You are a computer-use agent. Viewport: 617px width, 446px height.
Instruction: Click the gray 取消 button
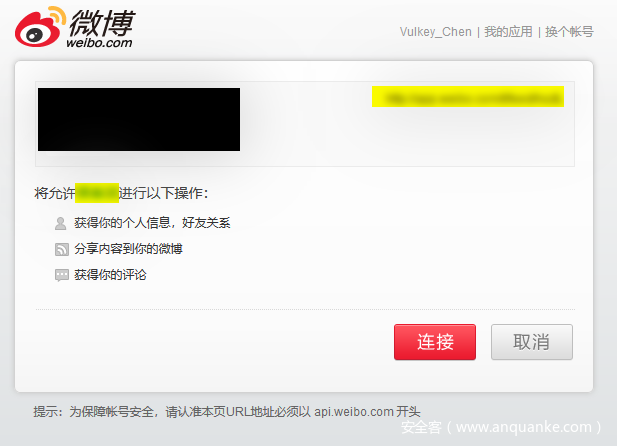(532, 342)
